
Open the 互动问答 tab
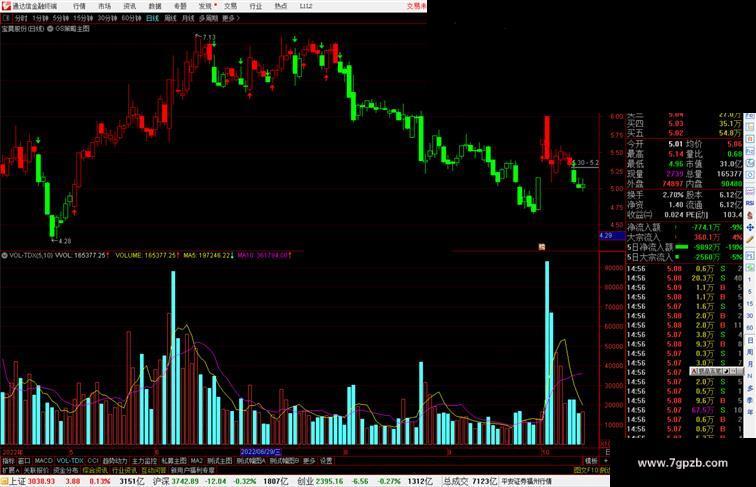(153, 470)
